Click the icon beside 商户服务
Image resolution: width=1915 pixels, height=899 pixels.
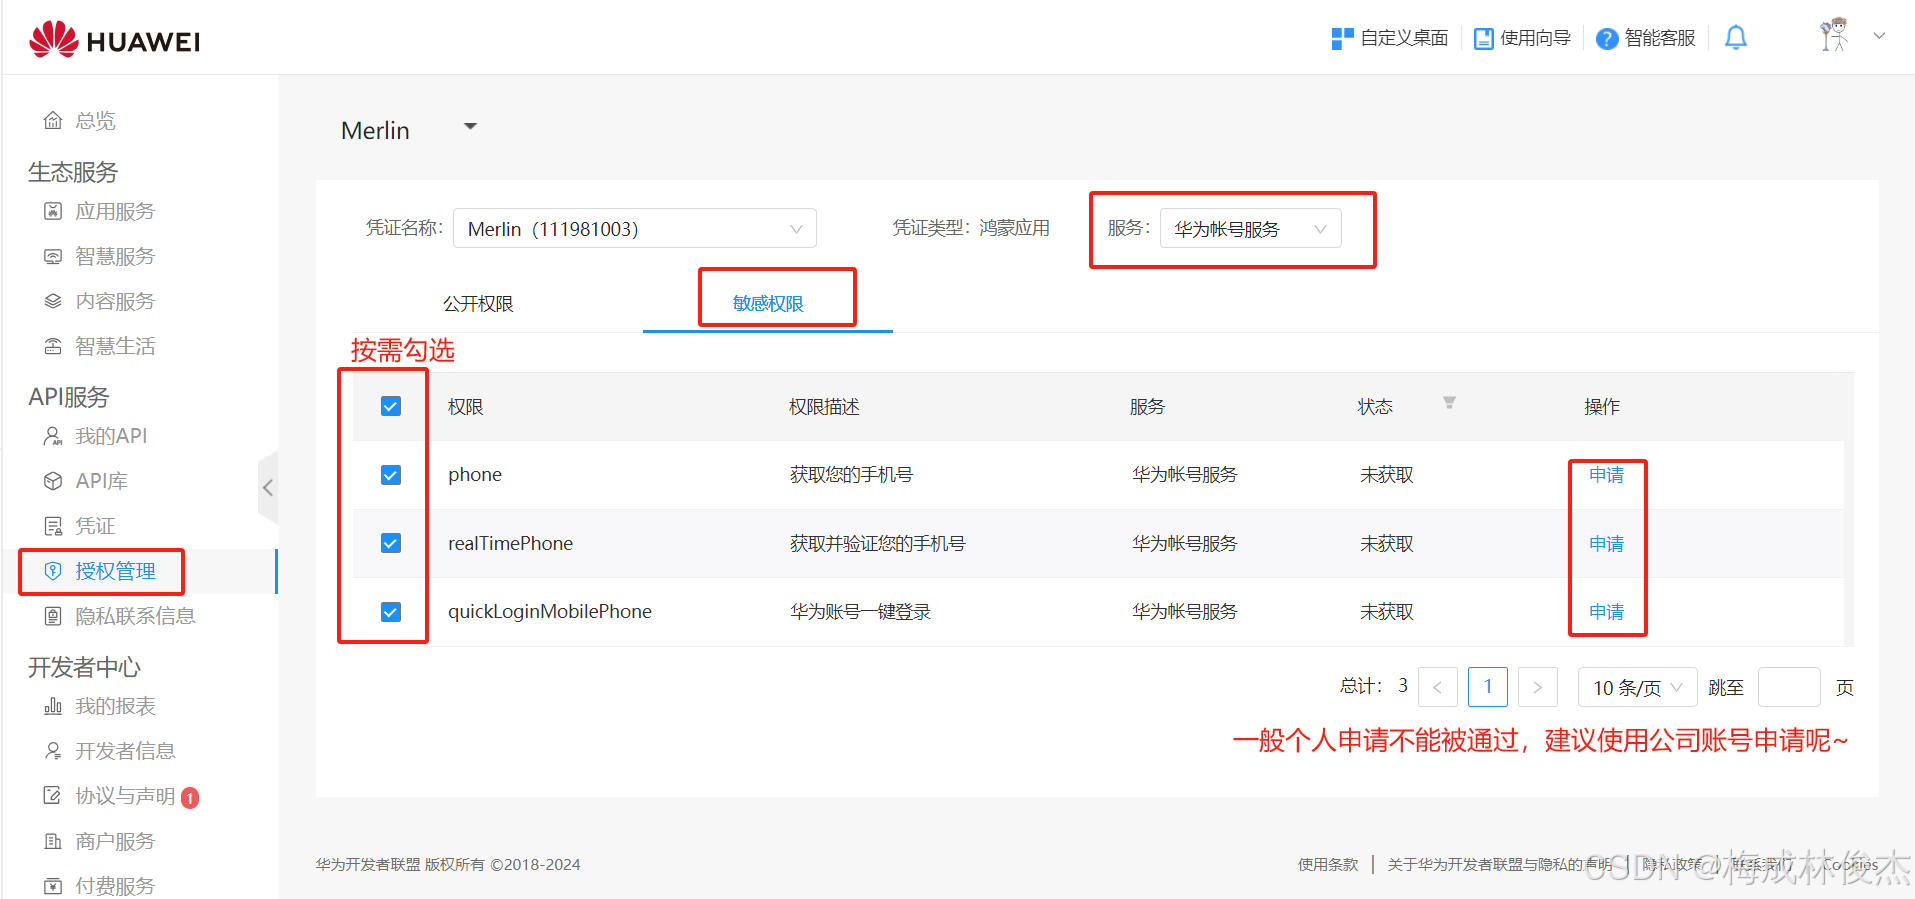(x=53, y=841)
